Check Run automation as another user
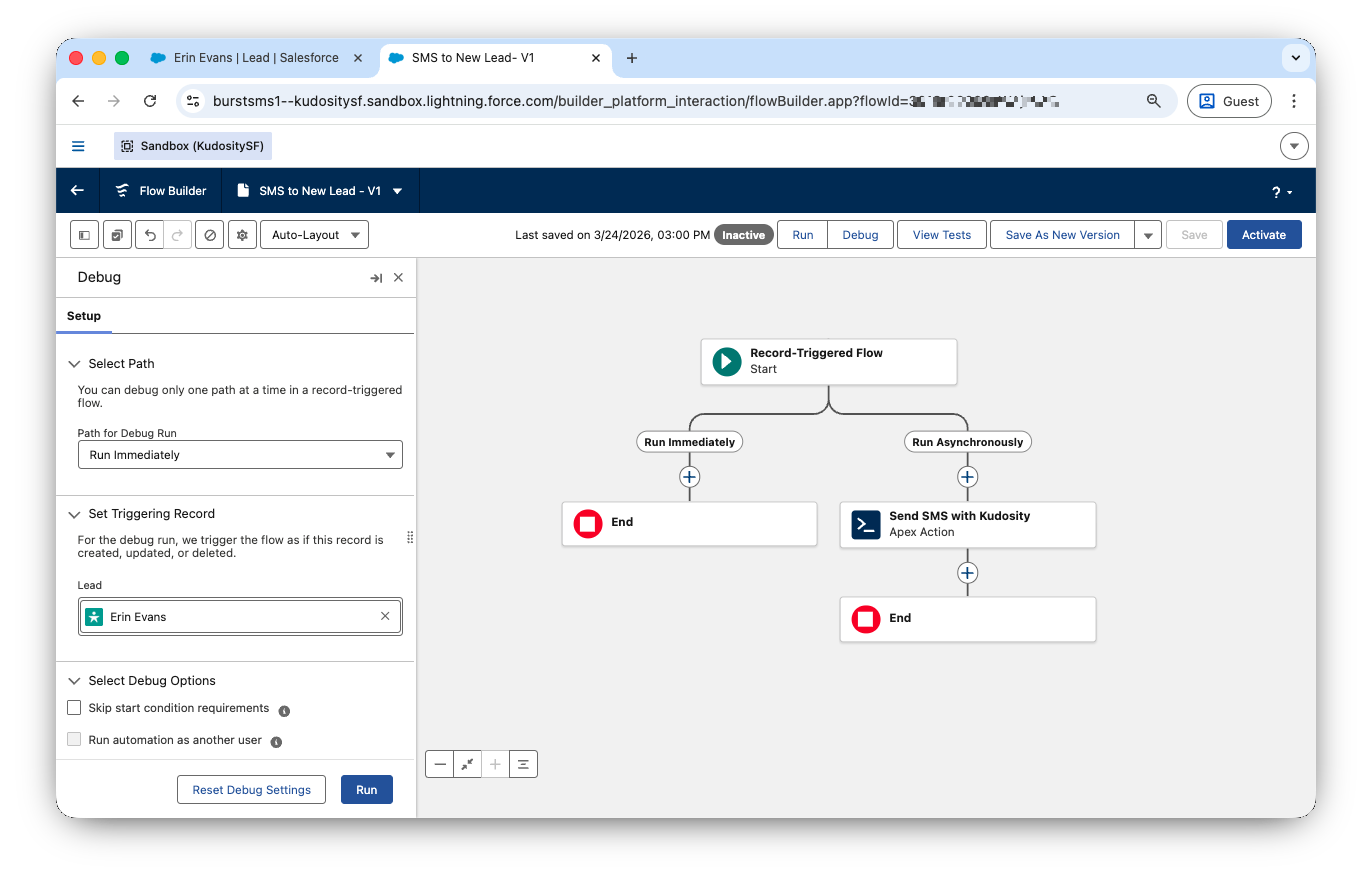 [x=74, y=740]
